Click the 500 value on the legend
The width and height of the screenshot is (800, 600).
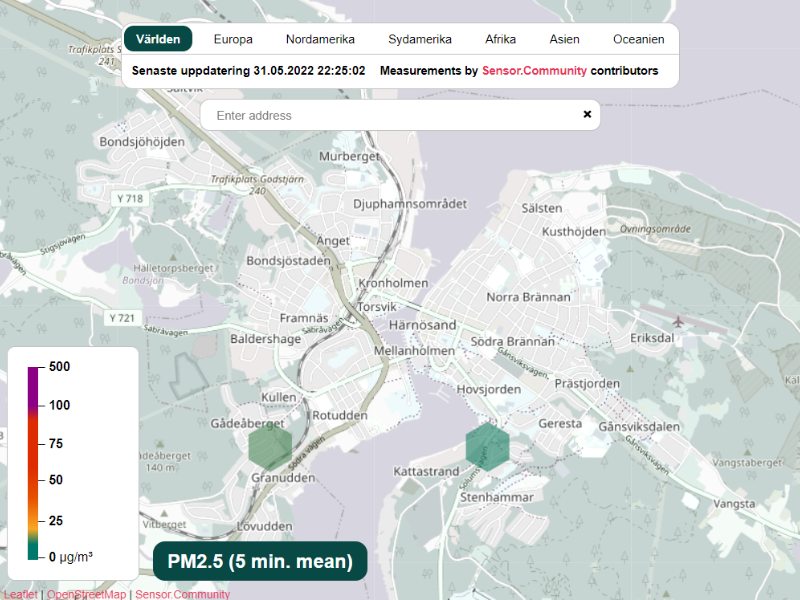pyautogui.click(x=59, y=367)
